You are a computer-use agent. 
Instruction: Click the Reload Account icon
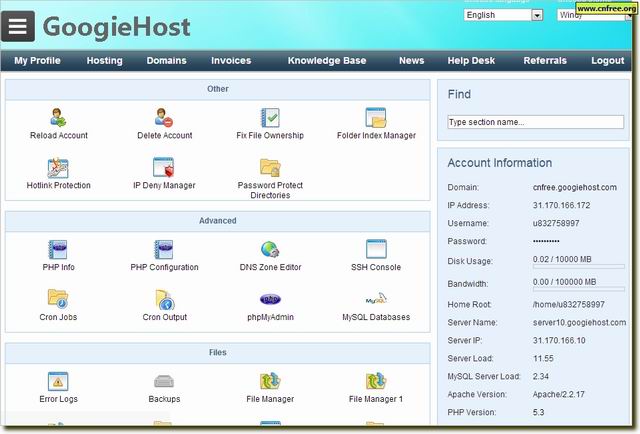coord(58,118)
